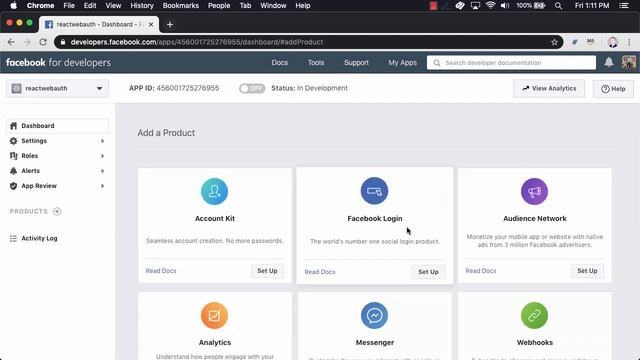
Task: Click the Dashboard home icon in sidebar
Action: click(13, 126)
